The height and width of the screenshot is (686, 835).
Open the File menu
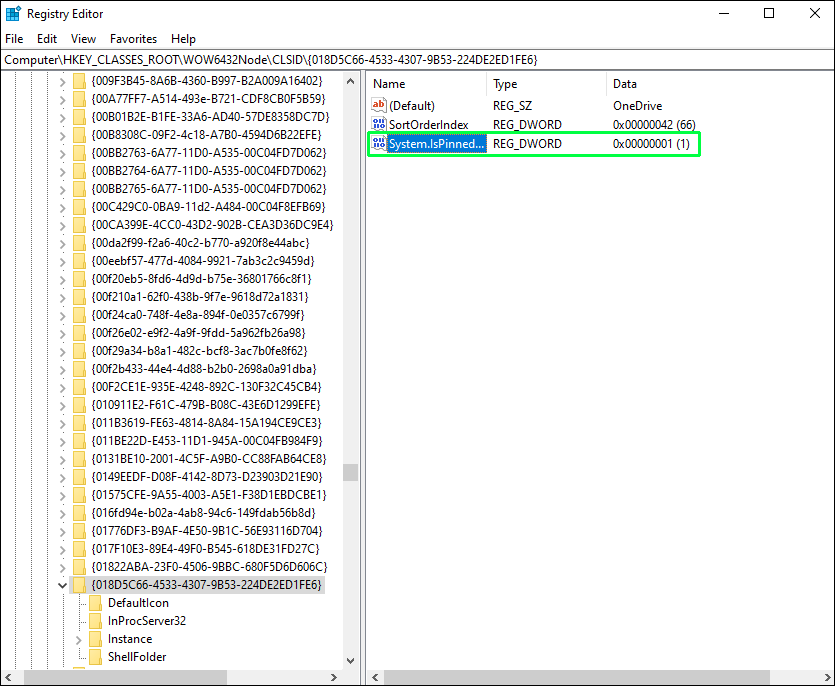[x=14, y=39]
